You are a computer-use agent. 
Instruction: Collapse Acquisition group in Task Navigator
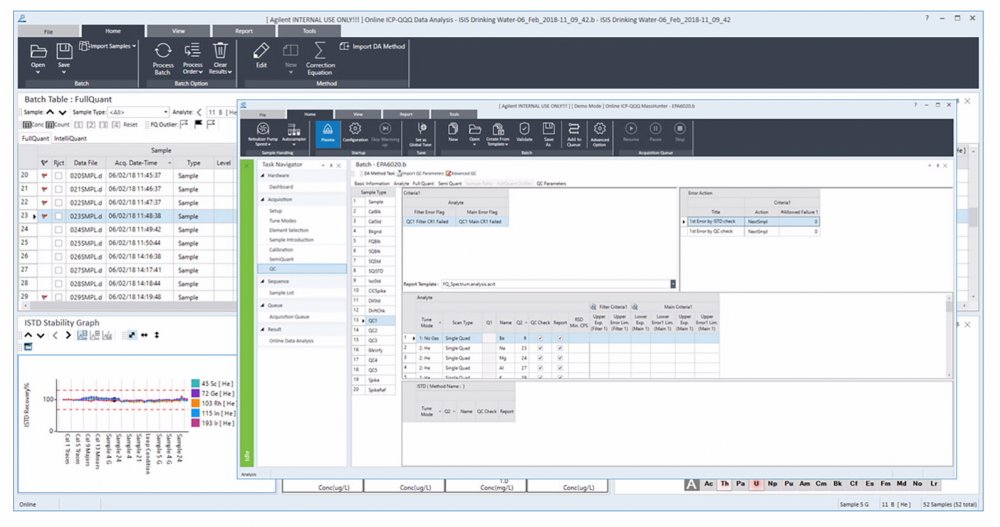(263, 200)
